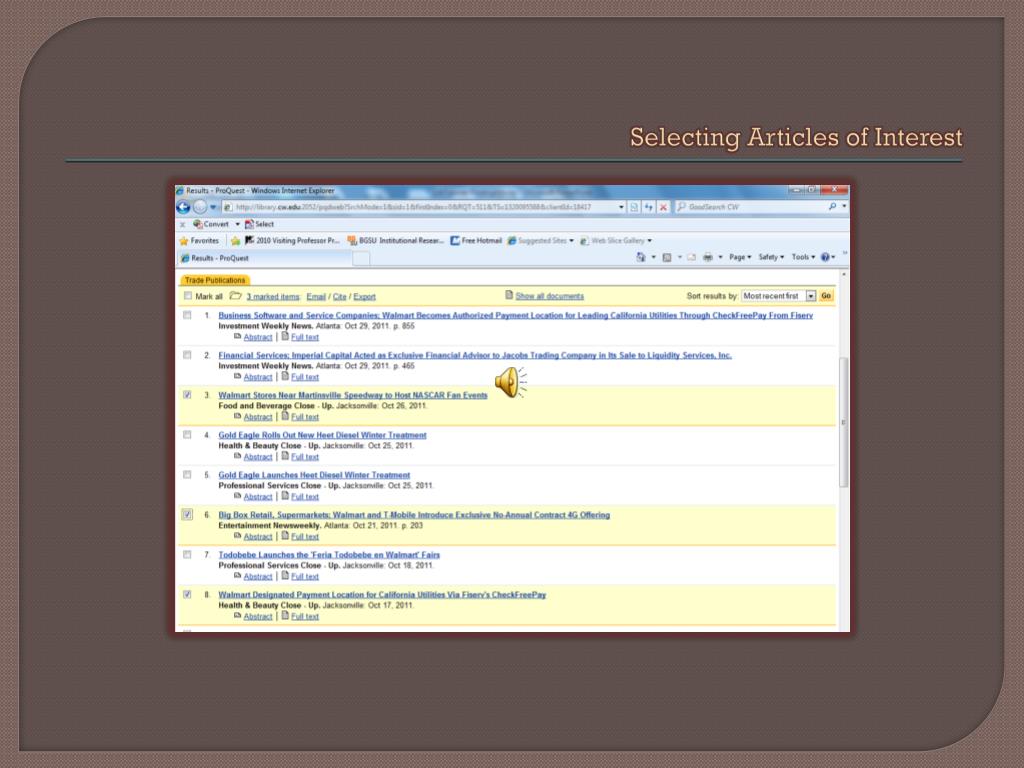Click the Select toolbar icon
The width and height of the screenshot is (1024, 768).
[249, 224]
